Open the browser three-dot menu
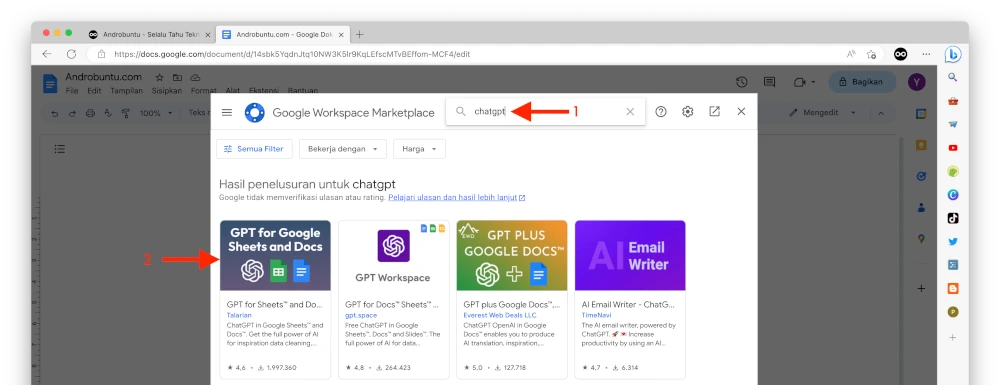The width and height of the screenshot is (1000, 385). [x=927, y=54]
